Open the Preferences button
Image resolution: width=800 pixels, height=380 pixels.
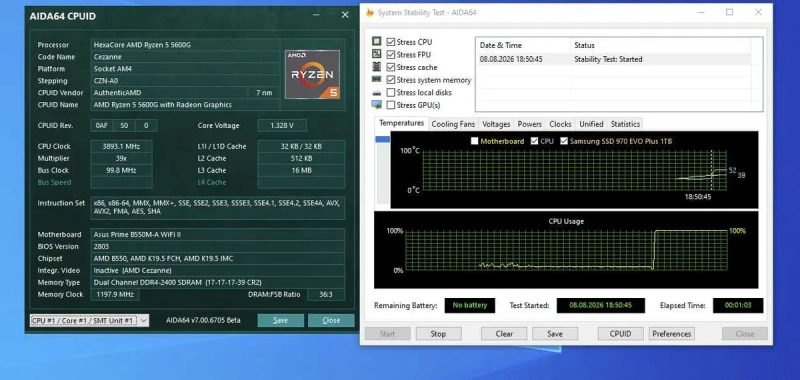671,334
